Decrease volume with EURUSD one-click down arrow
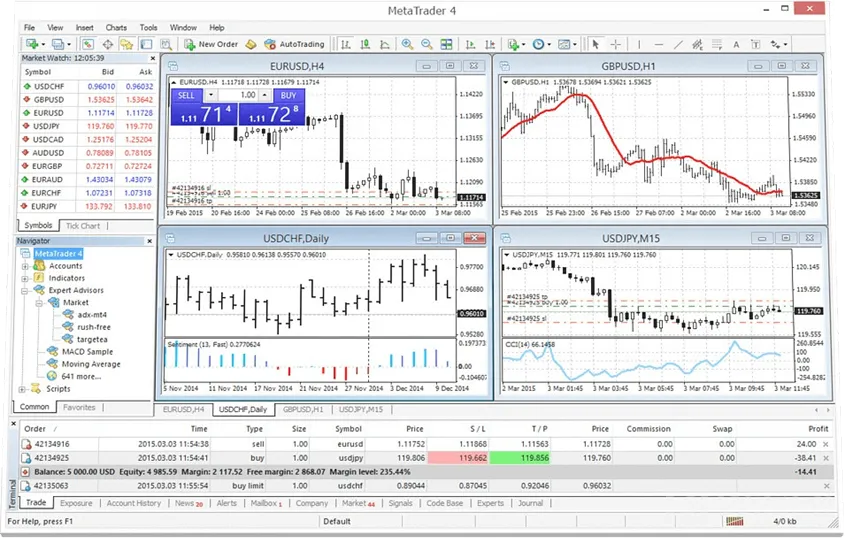The height and width of the screenshot is (543, 845). [x=211, y=95]
